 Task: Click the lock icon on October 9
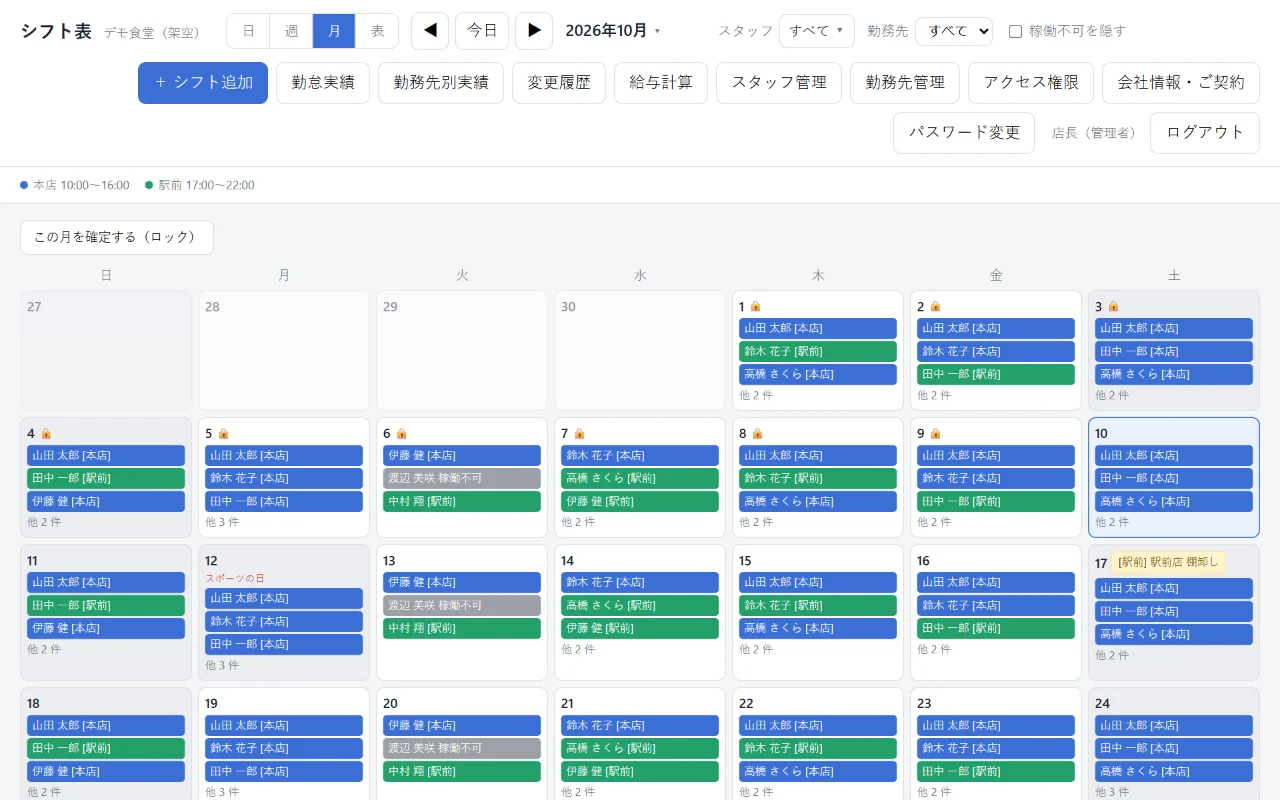pyautogui.click(x=935, y=434)
